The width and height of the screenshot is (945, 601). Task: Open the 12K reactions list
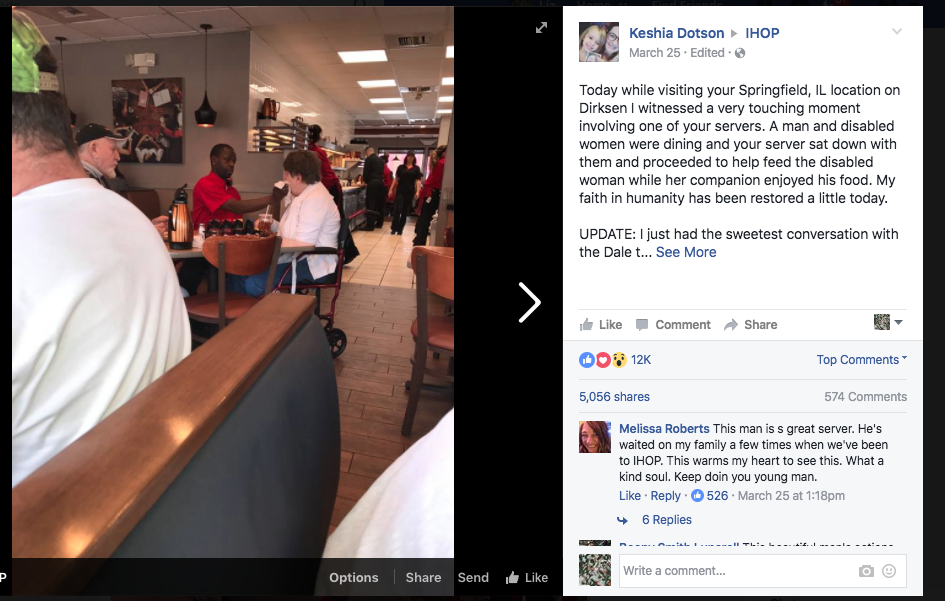(x=641, y=360)
